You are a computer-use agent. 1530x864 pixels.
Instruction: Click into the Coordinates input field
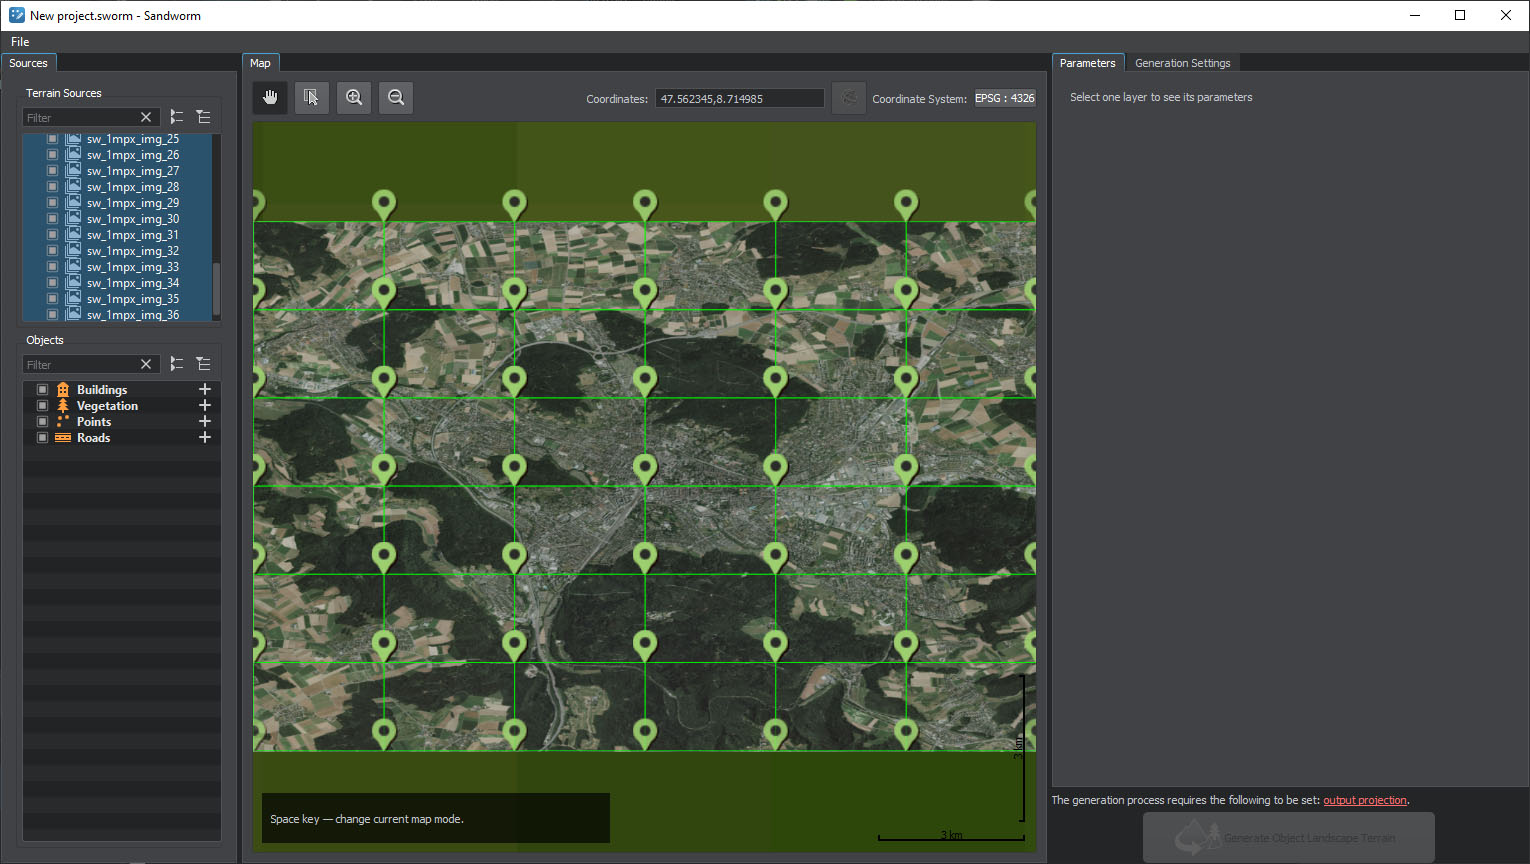[x=739, y=99]
